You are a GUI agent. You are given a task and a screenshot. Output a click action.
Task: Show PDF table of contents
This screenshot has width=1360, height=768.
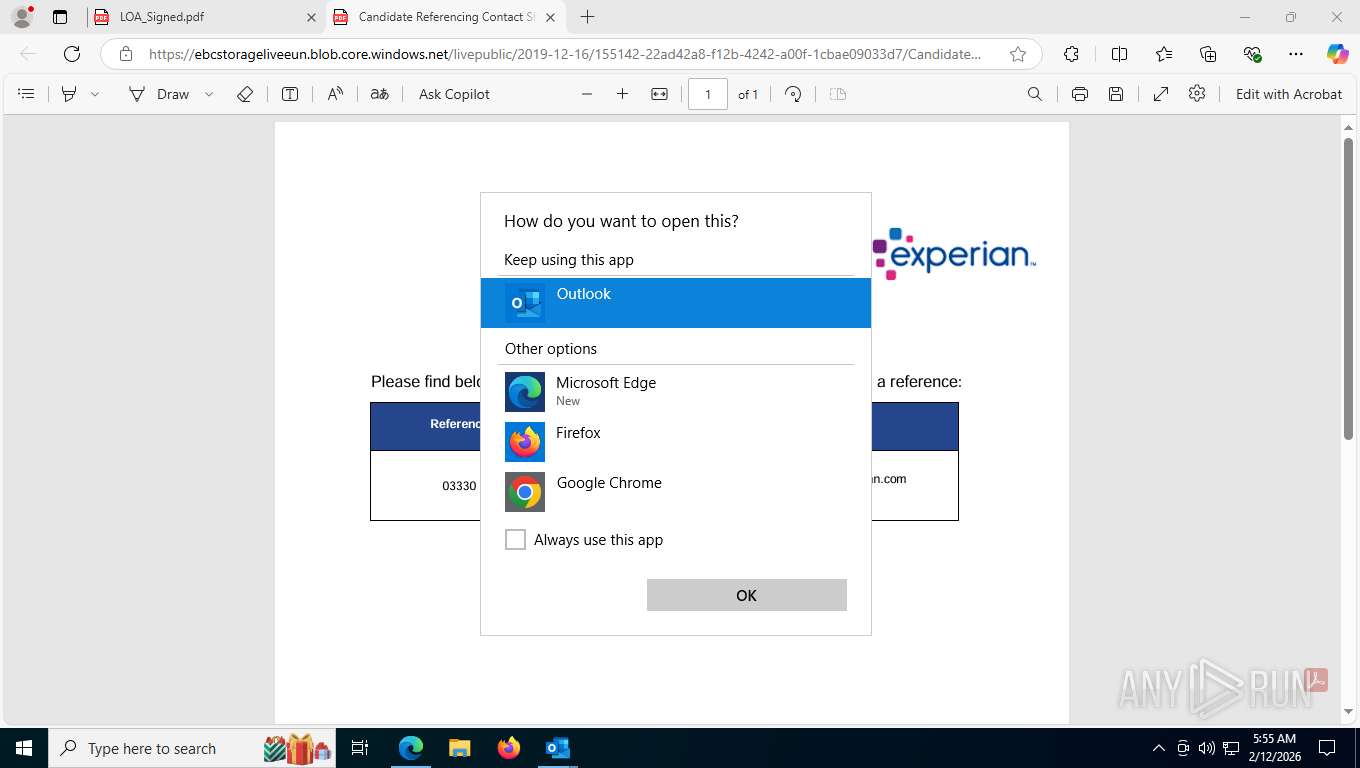tap(27, 94)
